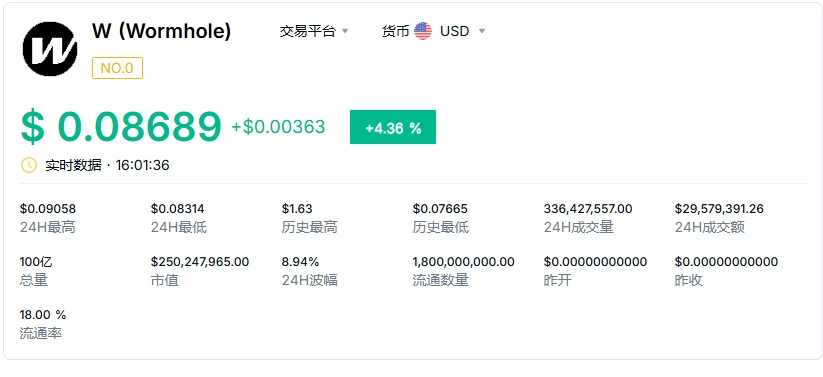The height and width of the screenshot is (377, 823).
Task: Click the 历史最高 value $1.63
Action: click(297, 209)
